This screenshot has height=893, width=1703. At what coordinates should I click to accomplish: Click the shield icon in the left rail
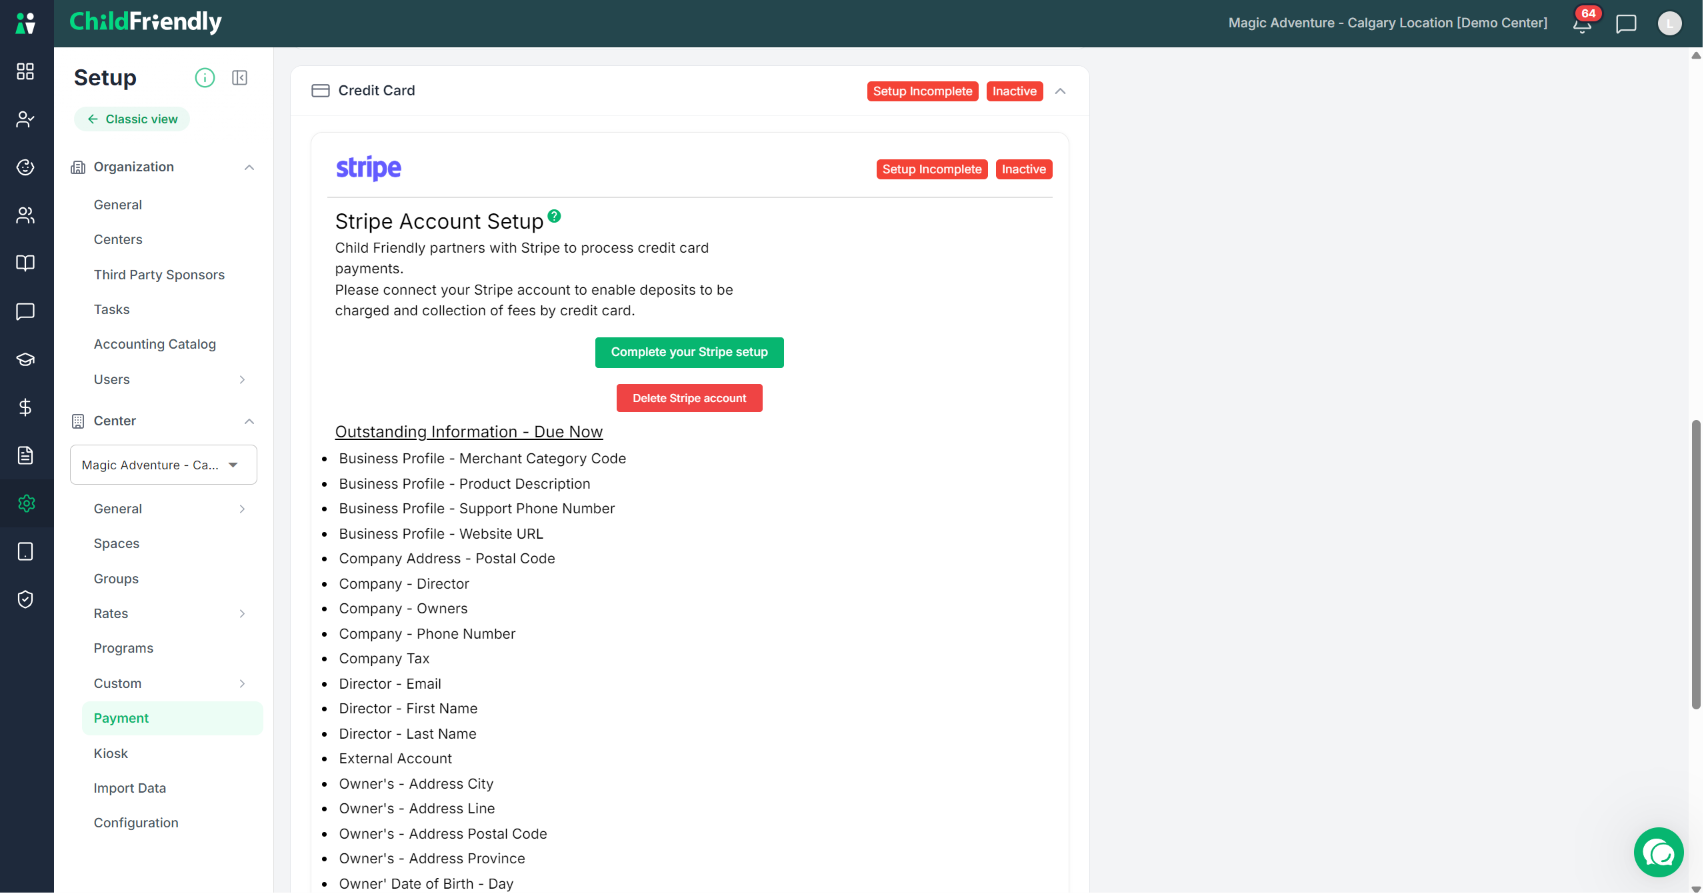pyautogui.click(x=26, y=599)
